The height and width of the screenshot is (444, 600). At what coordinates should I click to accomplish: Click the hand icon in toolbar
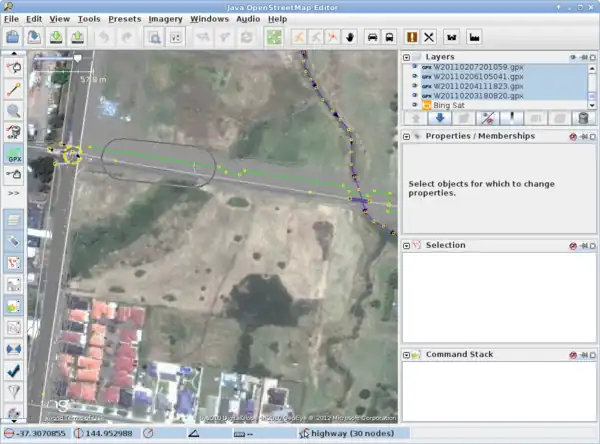350,37
